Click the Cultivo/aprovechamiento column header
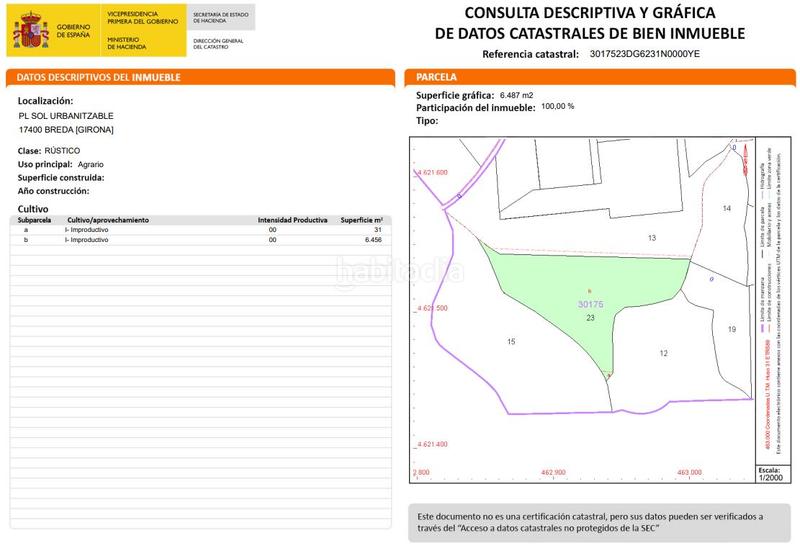 pos(108,219)
